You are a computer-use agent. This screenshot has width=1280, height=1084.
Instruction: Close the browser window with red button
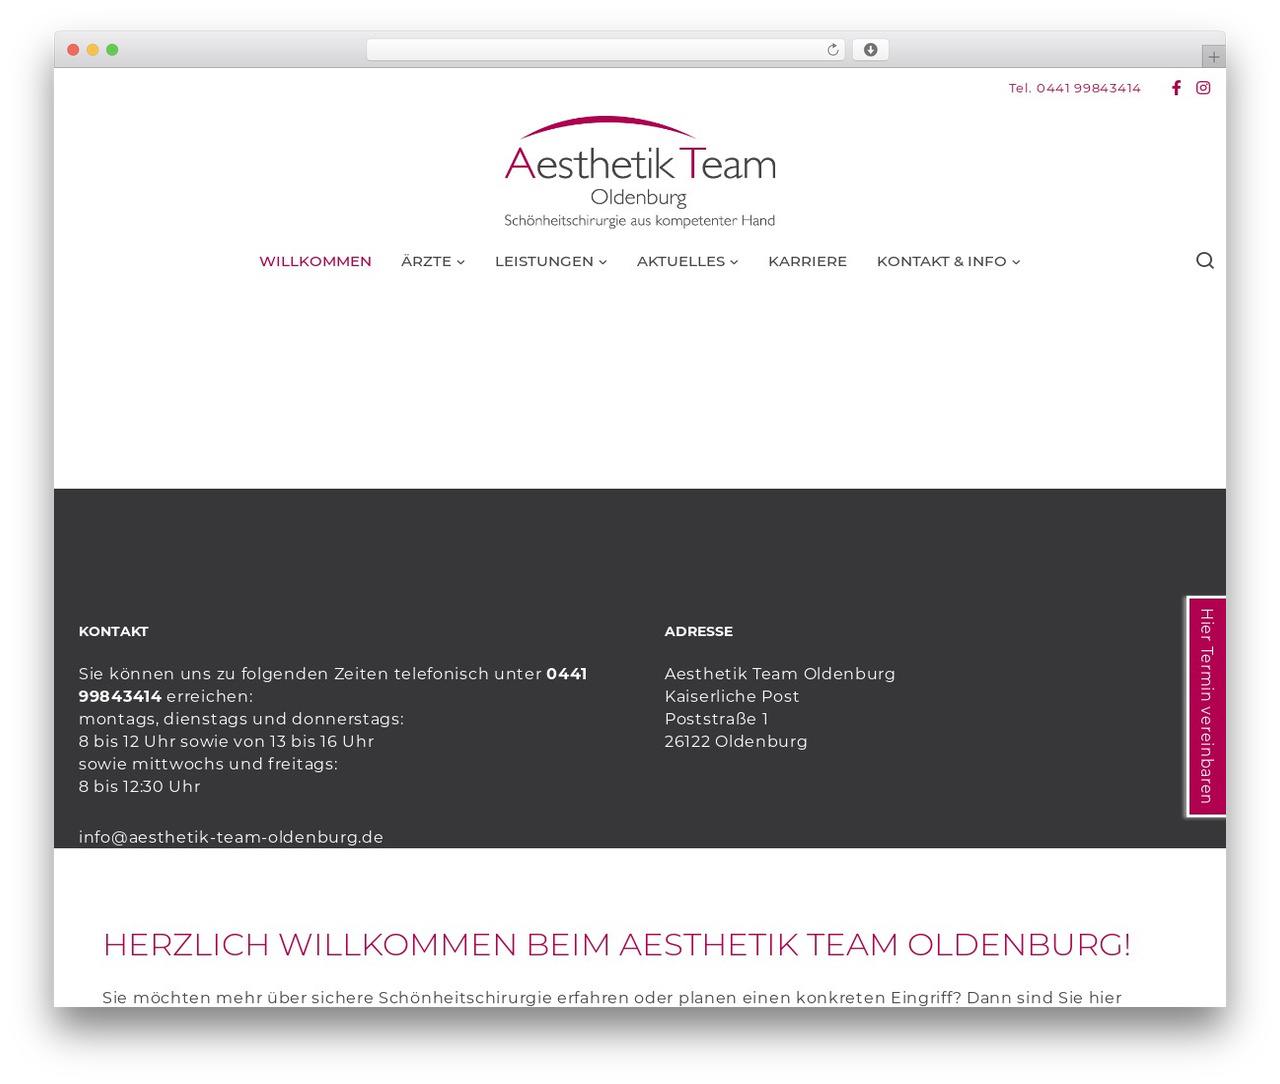pyautogui.click(x=73, y=50)
